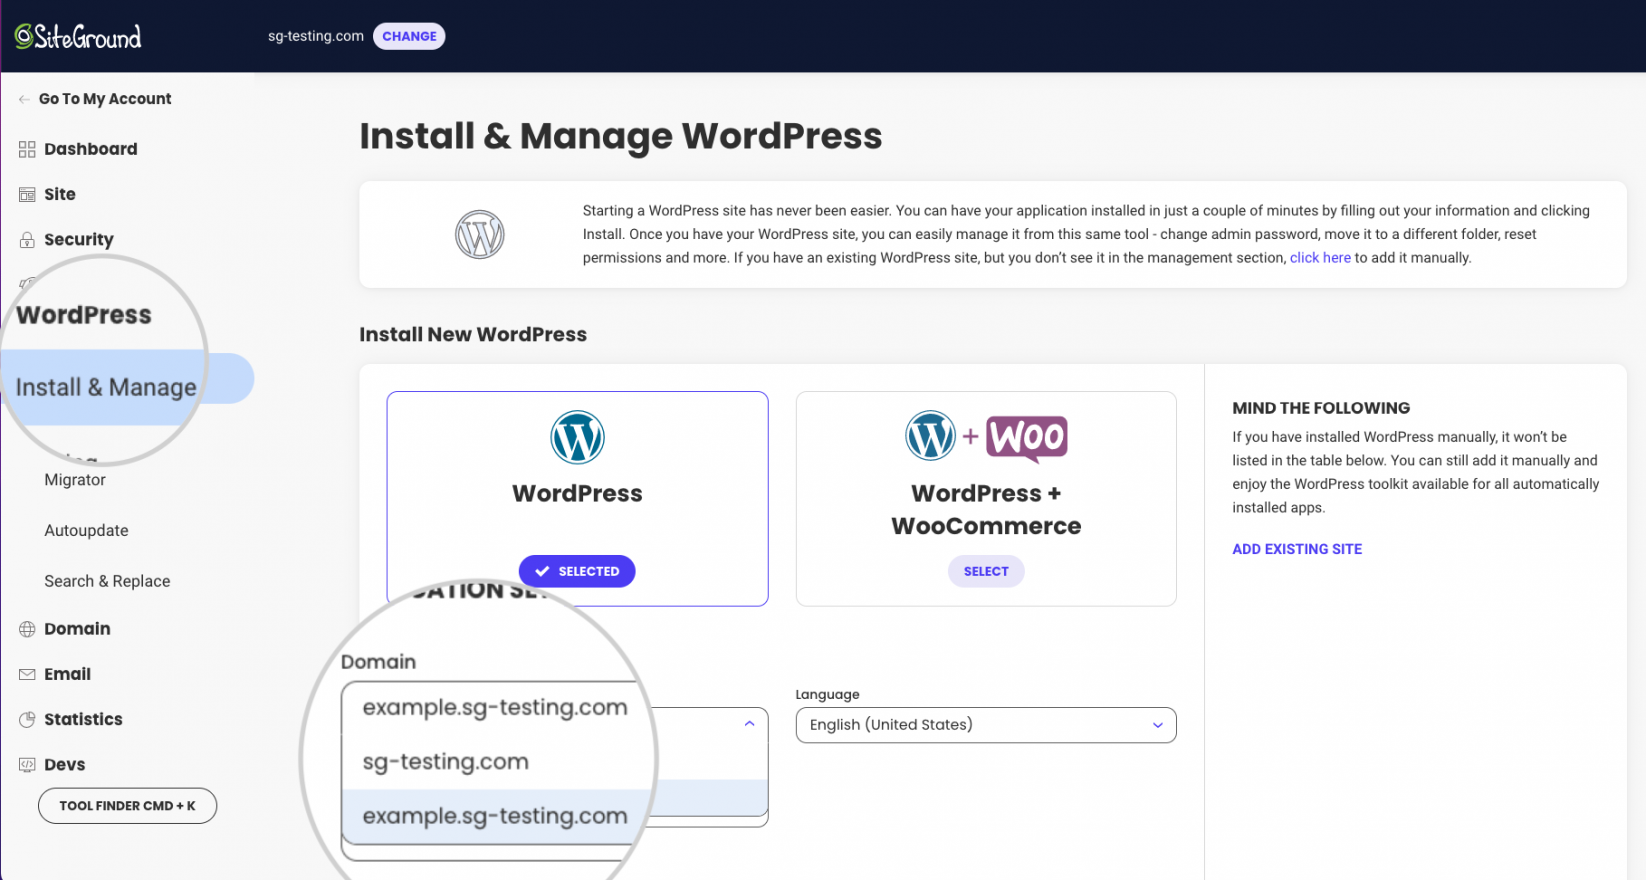Click the Site icon in sidebar

(27, 194)
